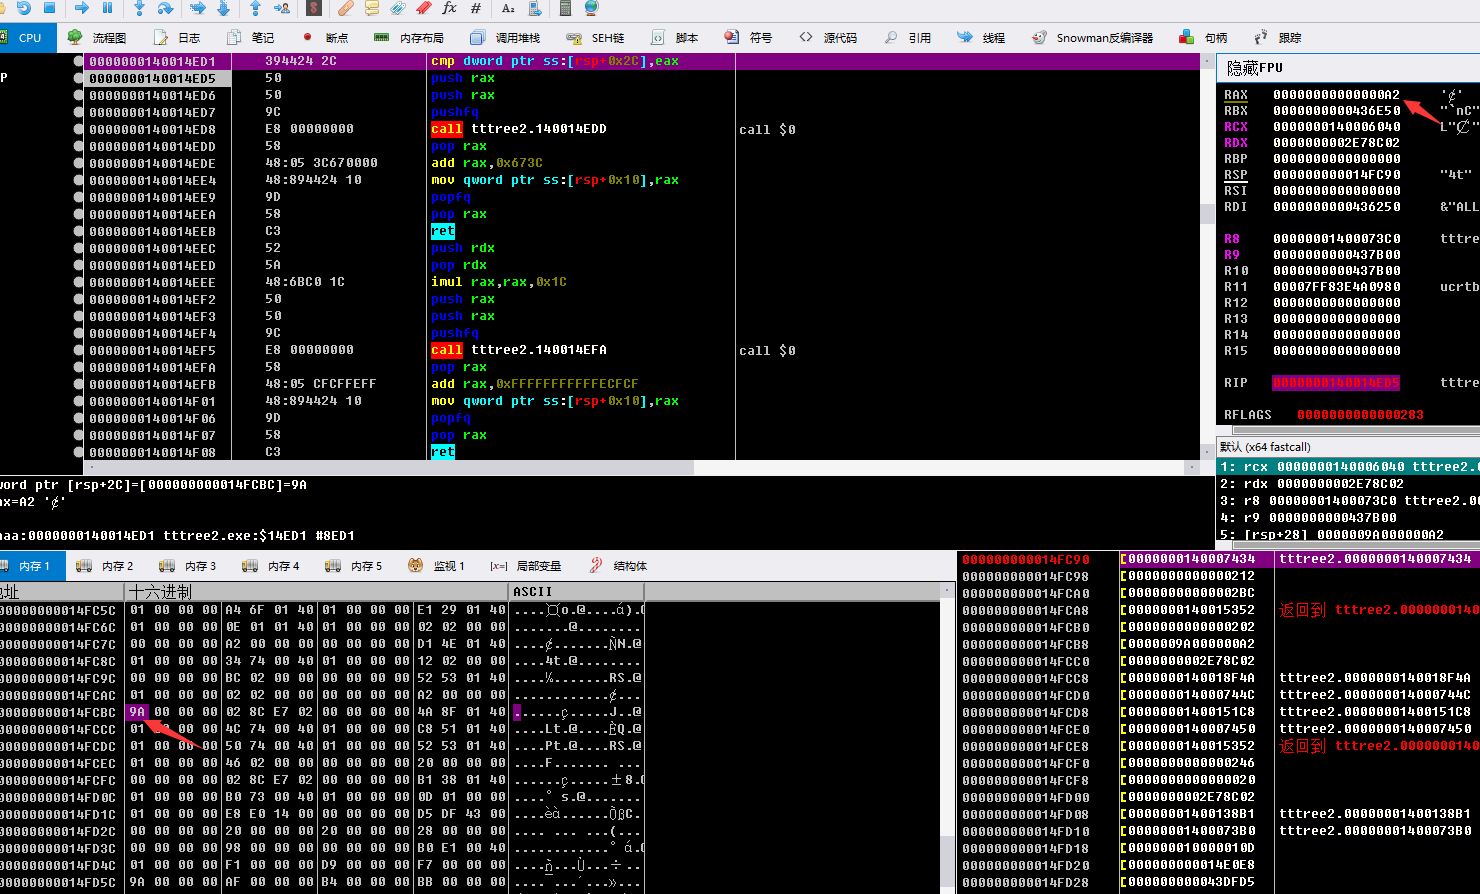Open the 源代码 source tab
Viewport: 1480px width, 894px height.
point(828,38)
